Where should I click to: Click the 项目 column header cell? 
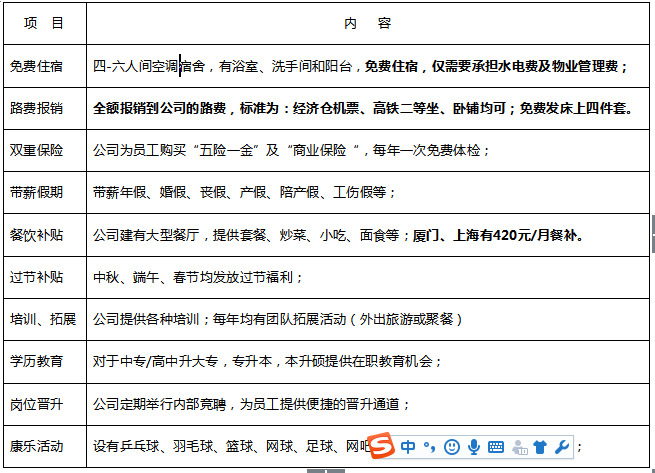pos(43,22)
